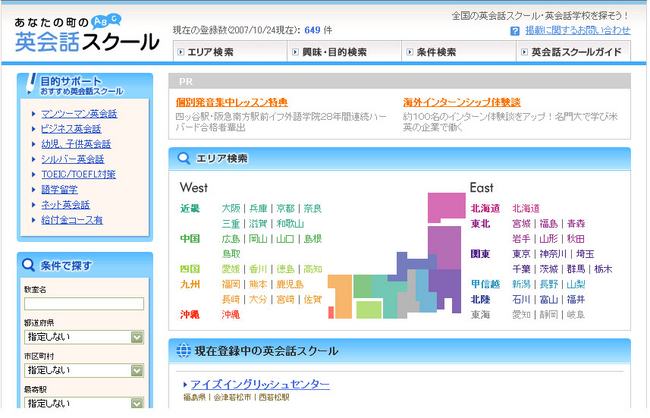
Task: Open 幼児、子供英会話 link
Action: click(76, 144)
